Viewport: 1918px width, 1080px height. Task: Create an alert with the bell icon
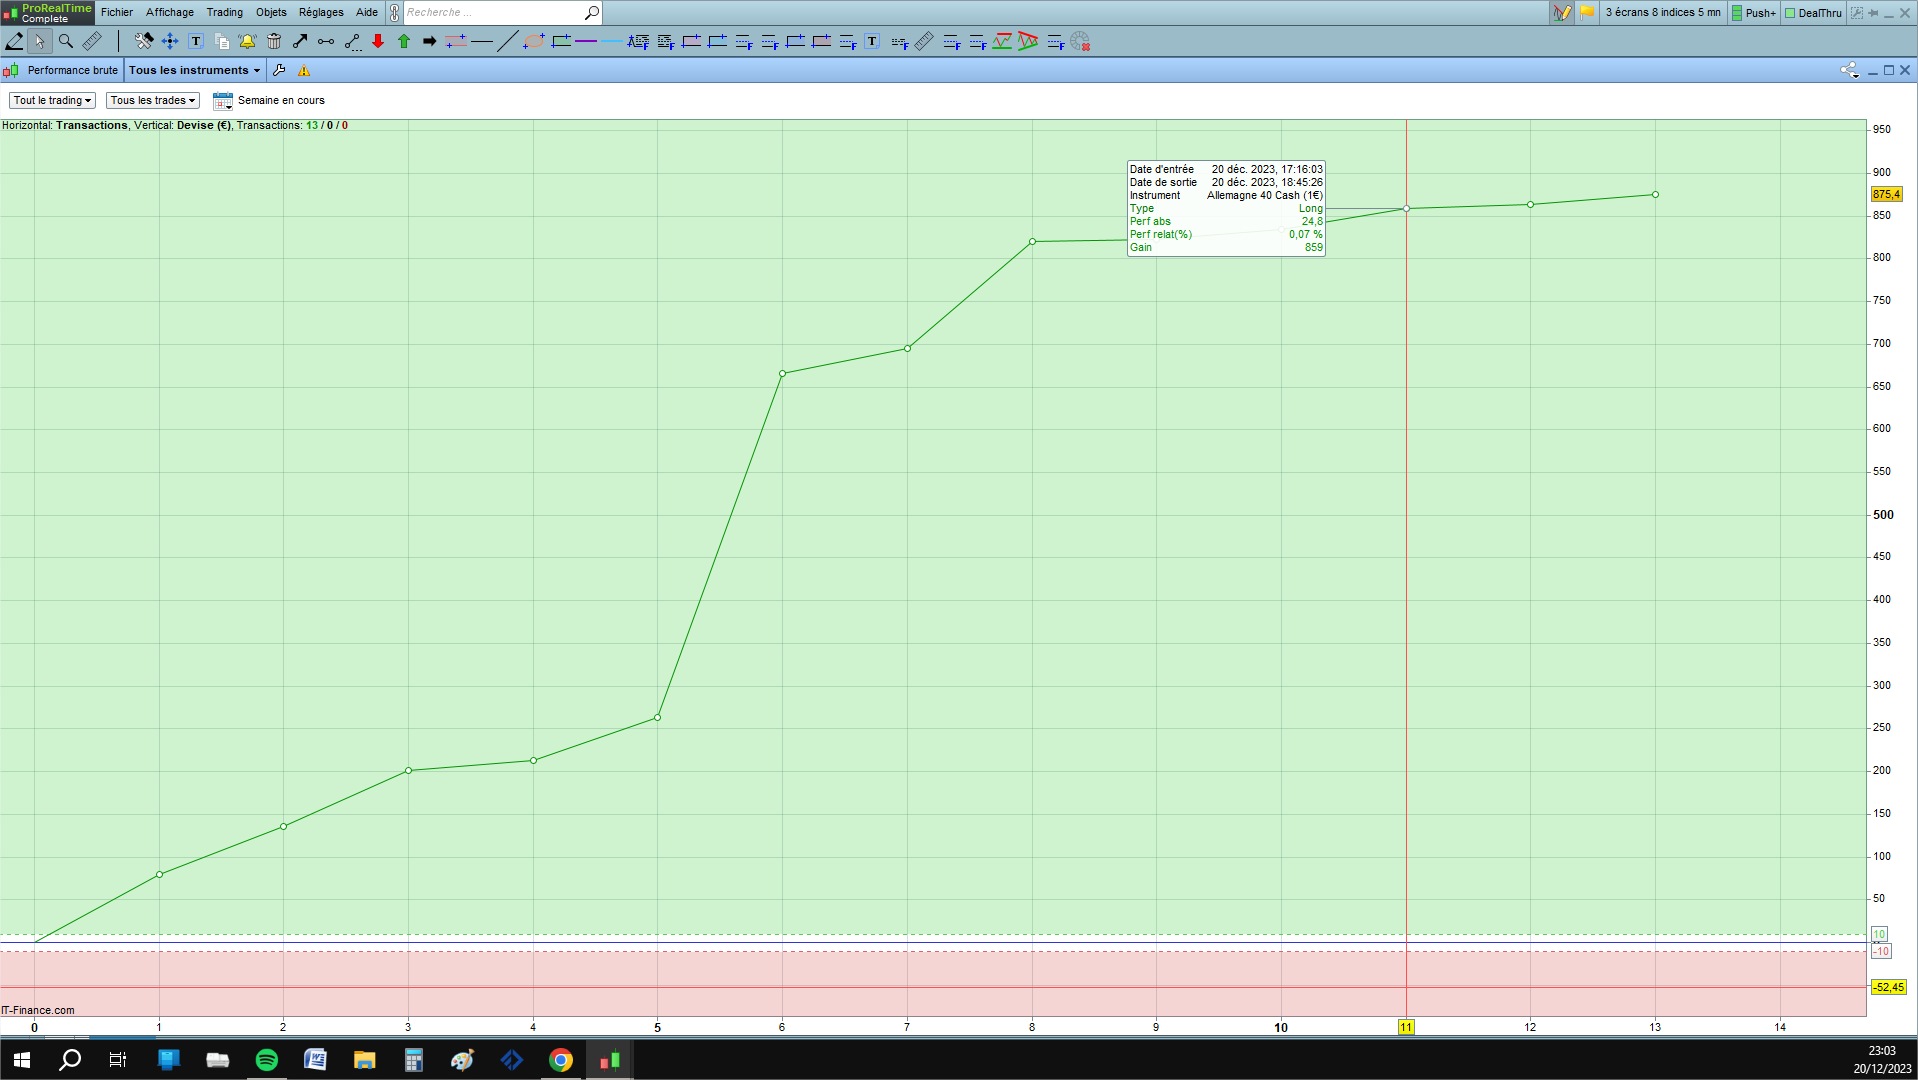pyautogui.click(x=248, y=41)
